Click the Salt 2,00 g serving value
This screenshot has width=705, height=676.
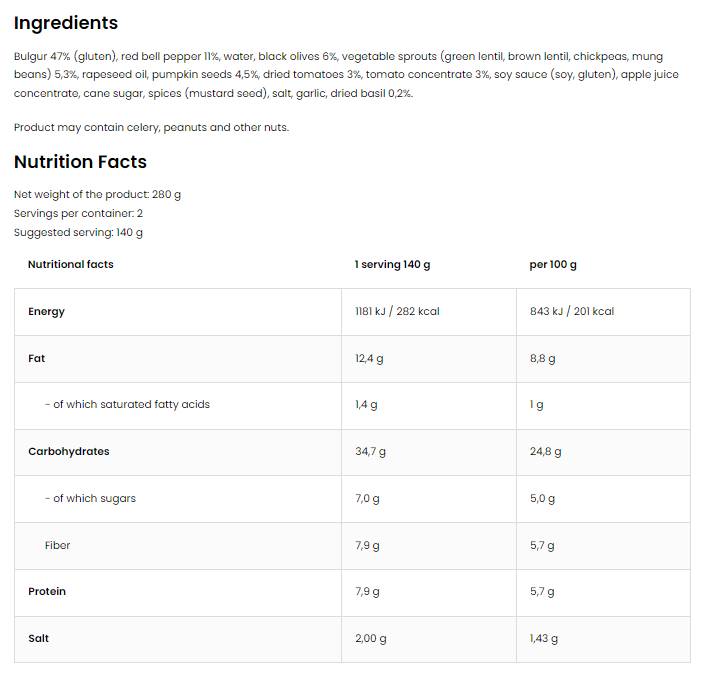point(370,639)
